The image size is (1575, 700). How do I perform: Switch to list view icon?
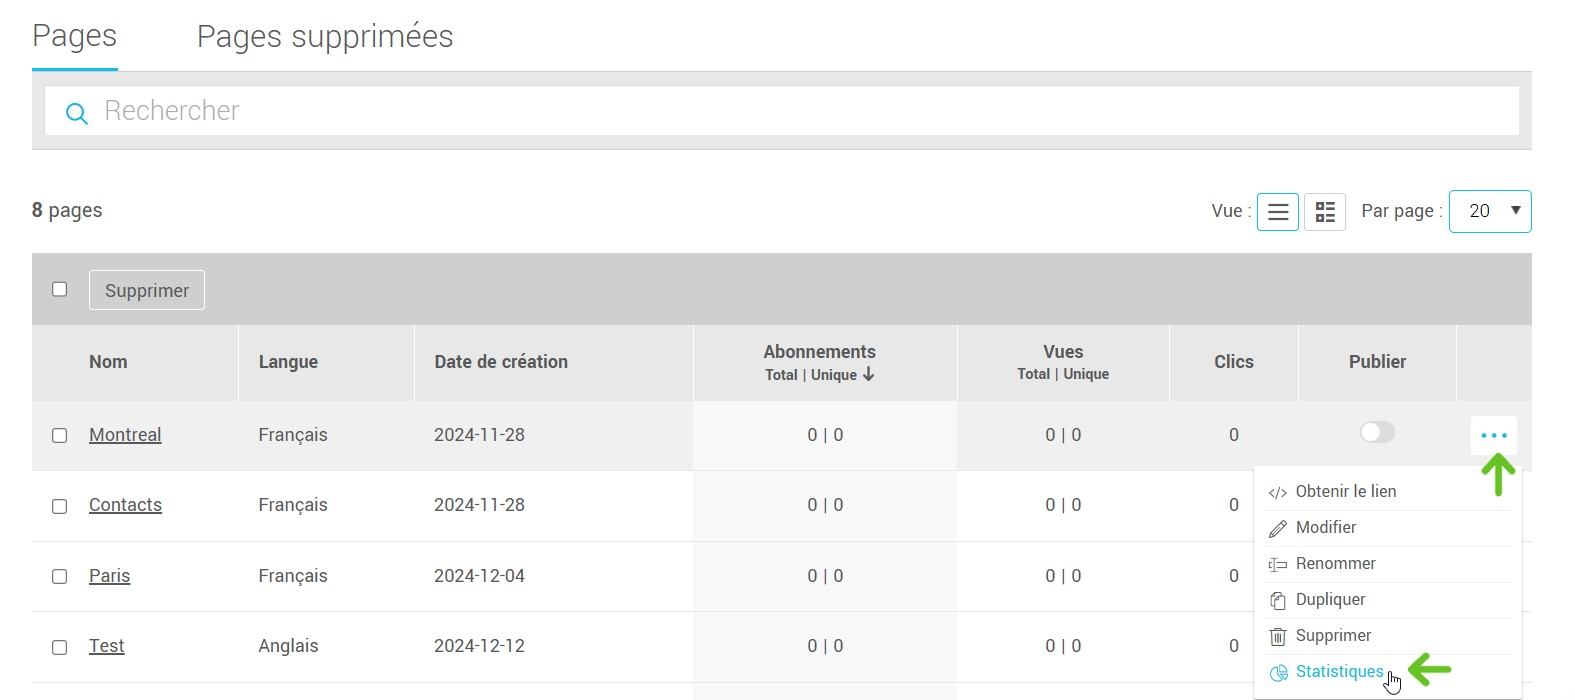[x=1278, y=212]
